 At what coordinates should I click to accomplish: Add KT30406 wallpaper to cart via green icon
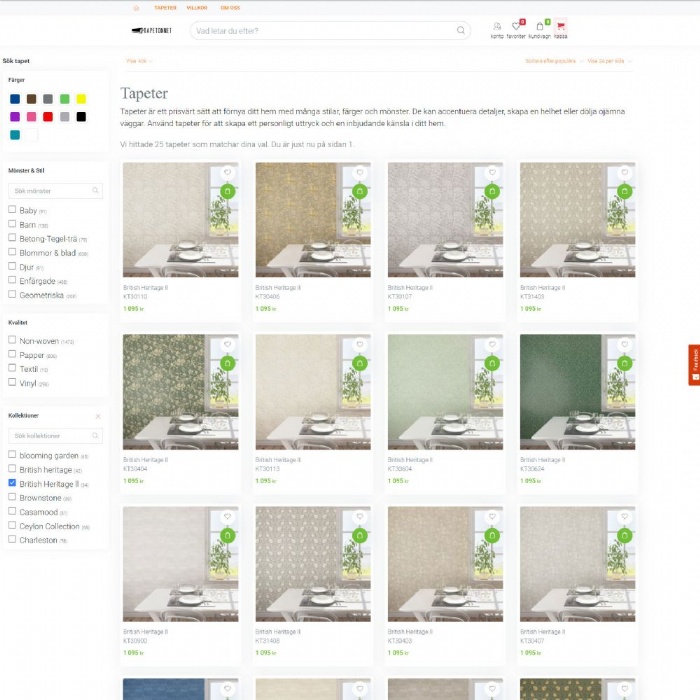point(359,191)
